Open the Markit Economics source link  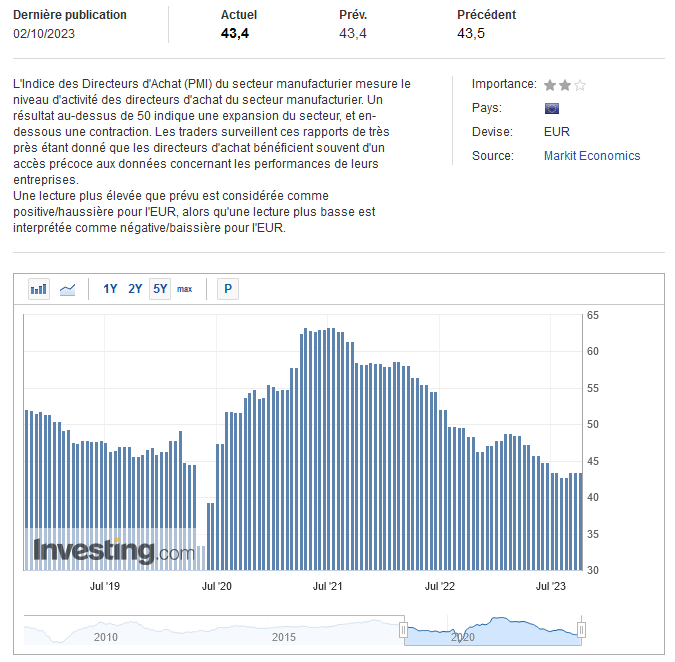(592, 156)
